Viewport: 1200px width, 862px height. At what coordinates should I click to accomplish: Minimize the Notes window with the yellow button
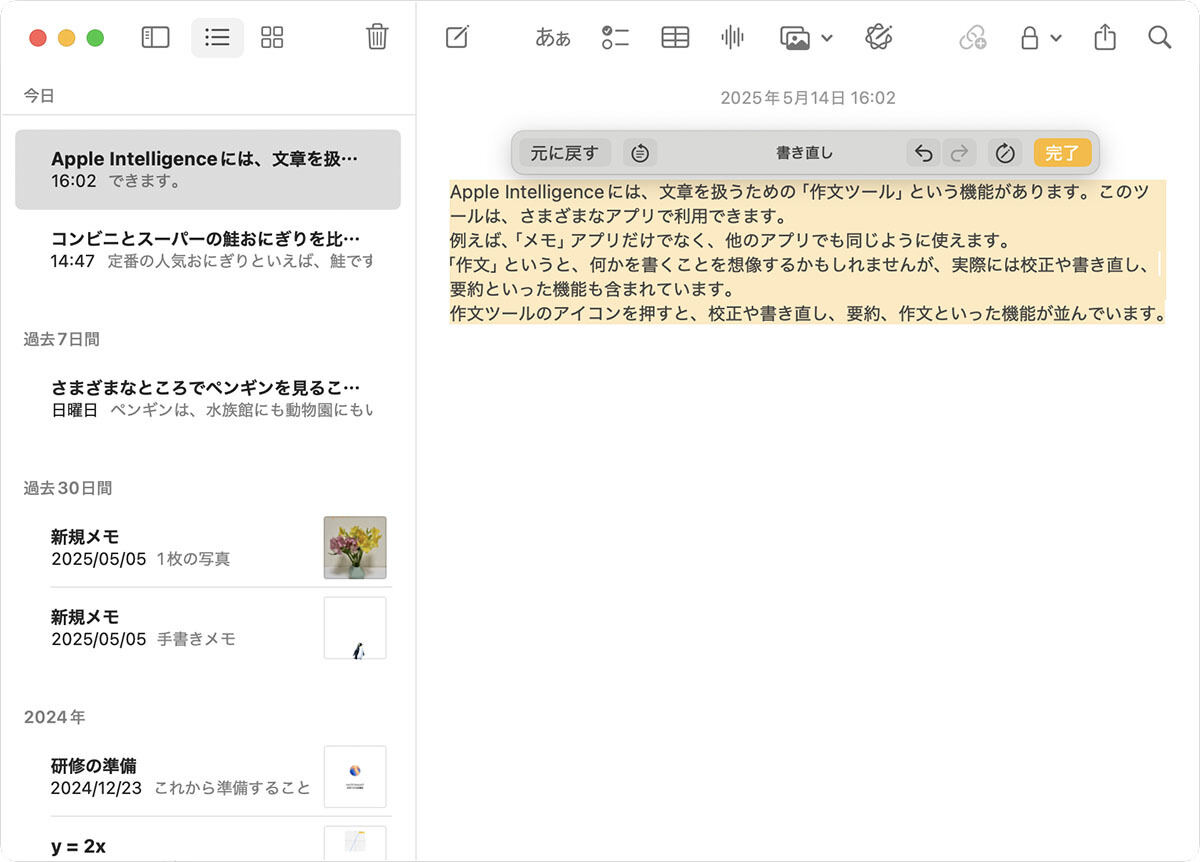[x=66, y=38]
